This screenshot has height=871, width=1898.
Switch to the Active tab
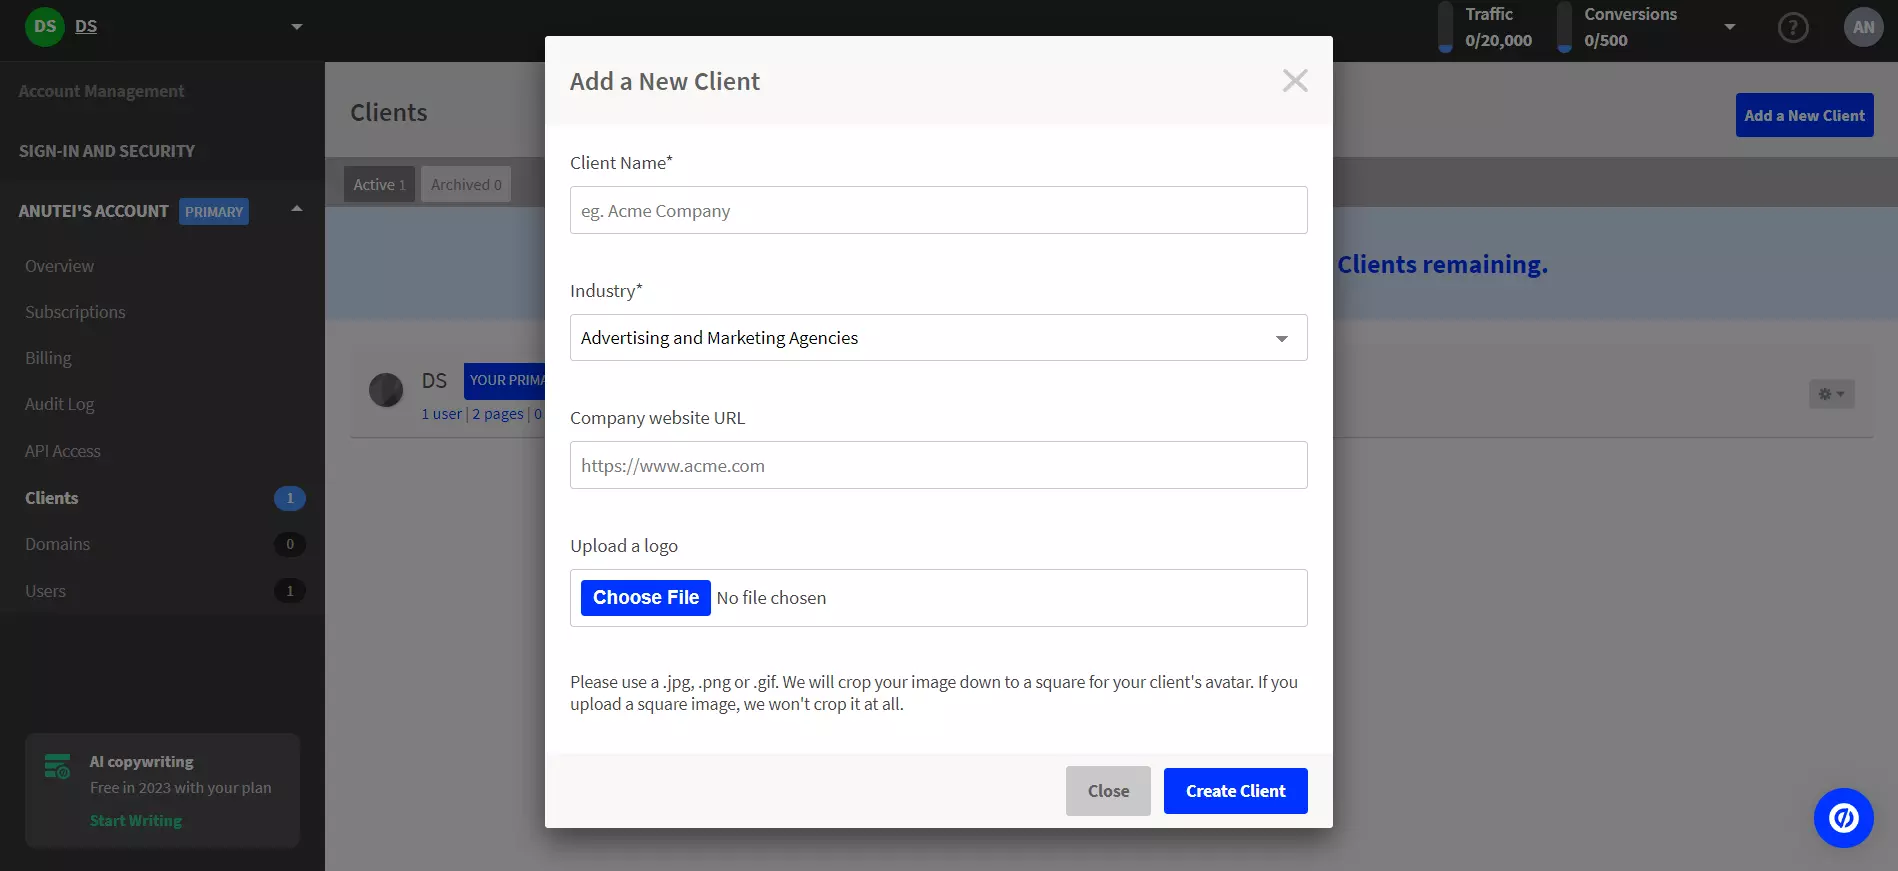tap(379, 185)
